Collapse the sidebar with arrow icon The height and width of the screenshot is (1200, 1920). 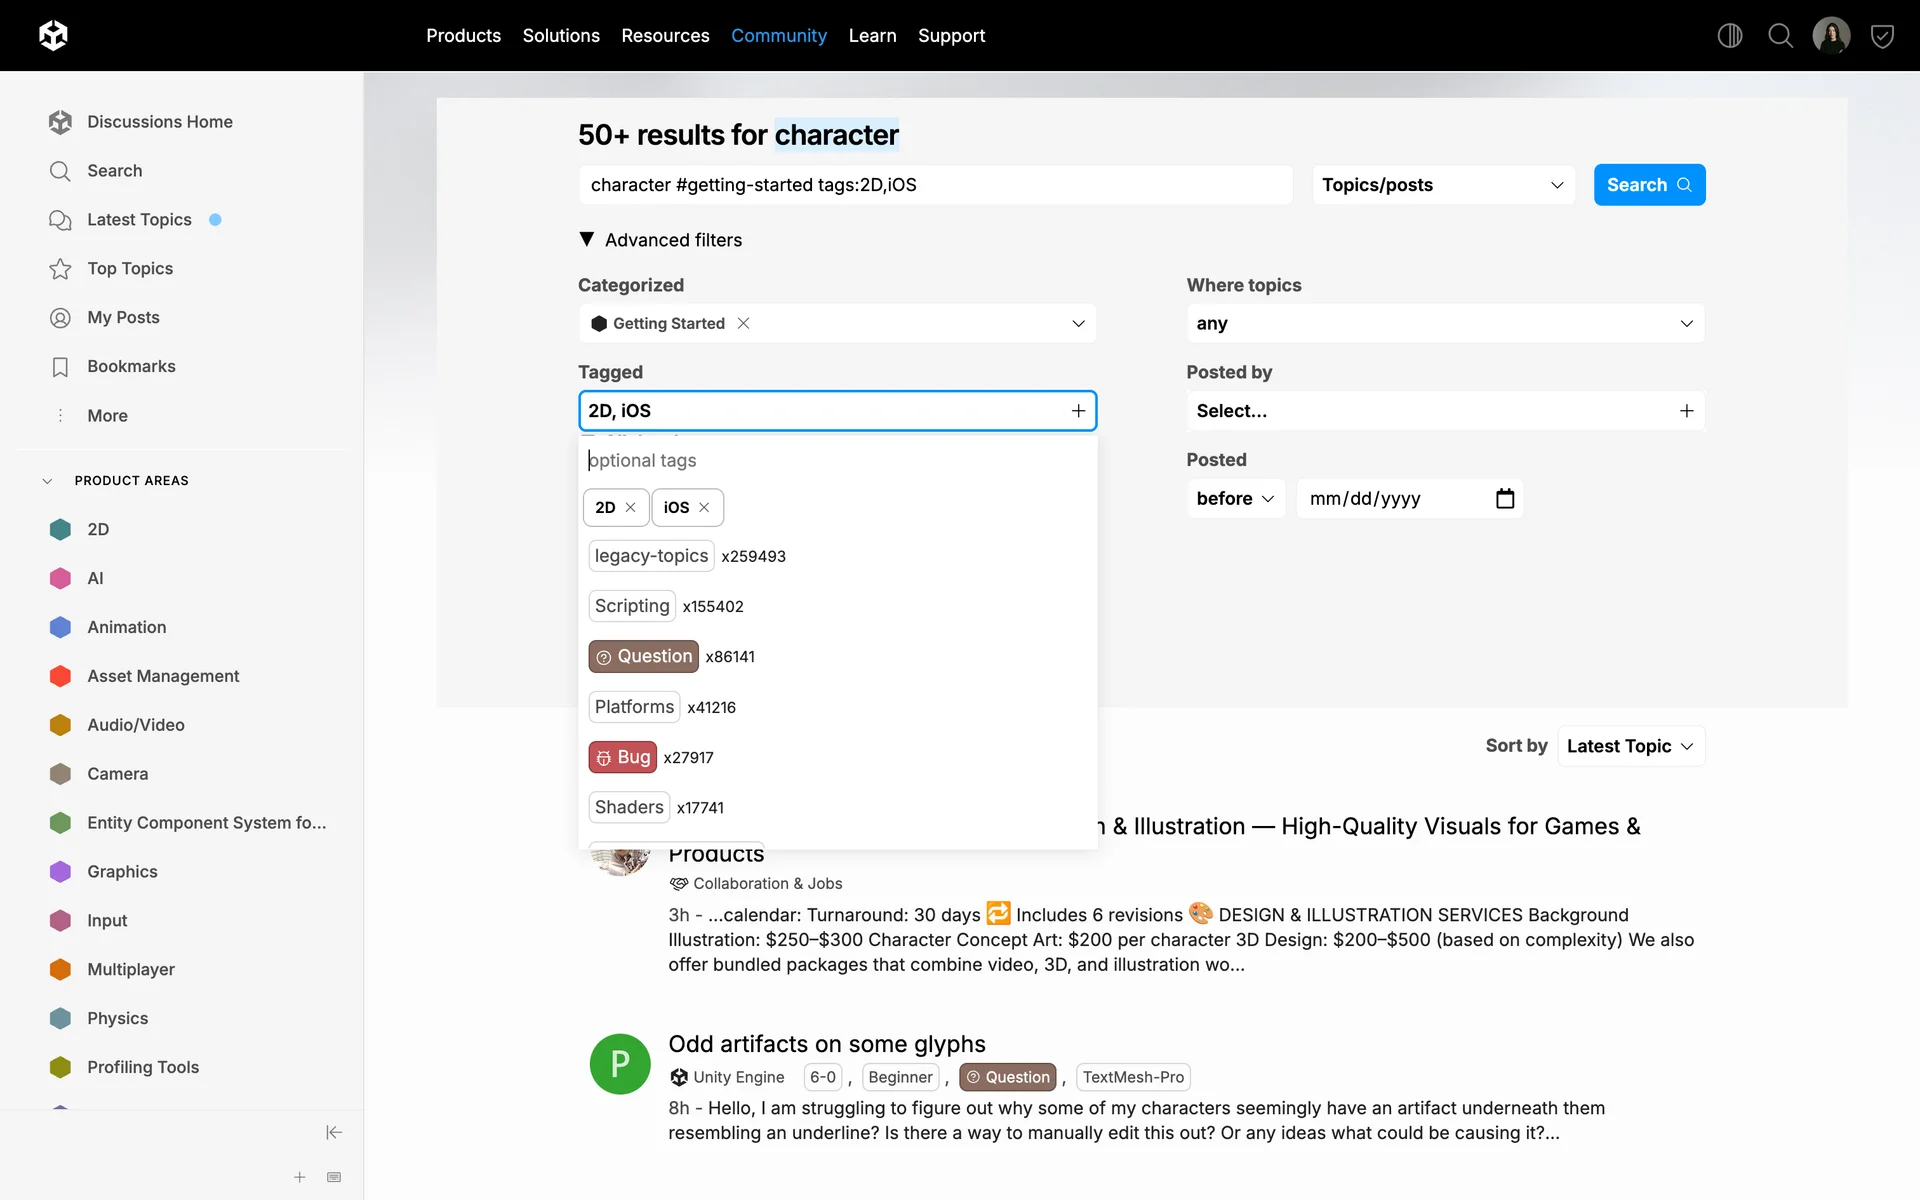(x=334, y=1132)
